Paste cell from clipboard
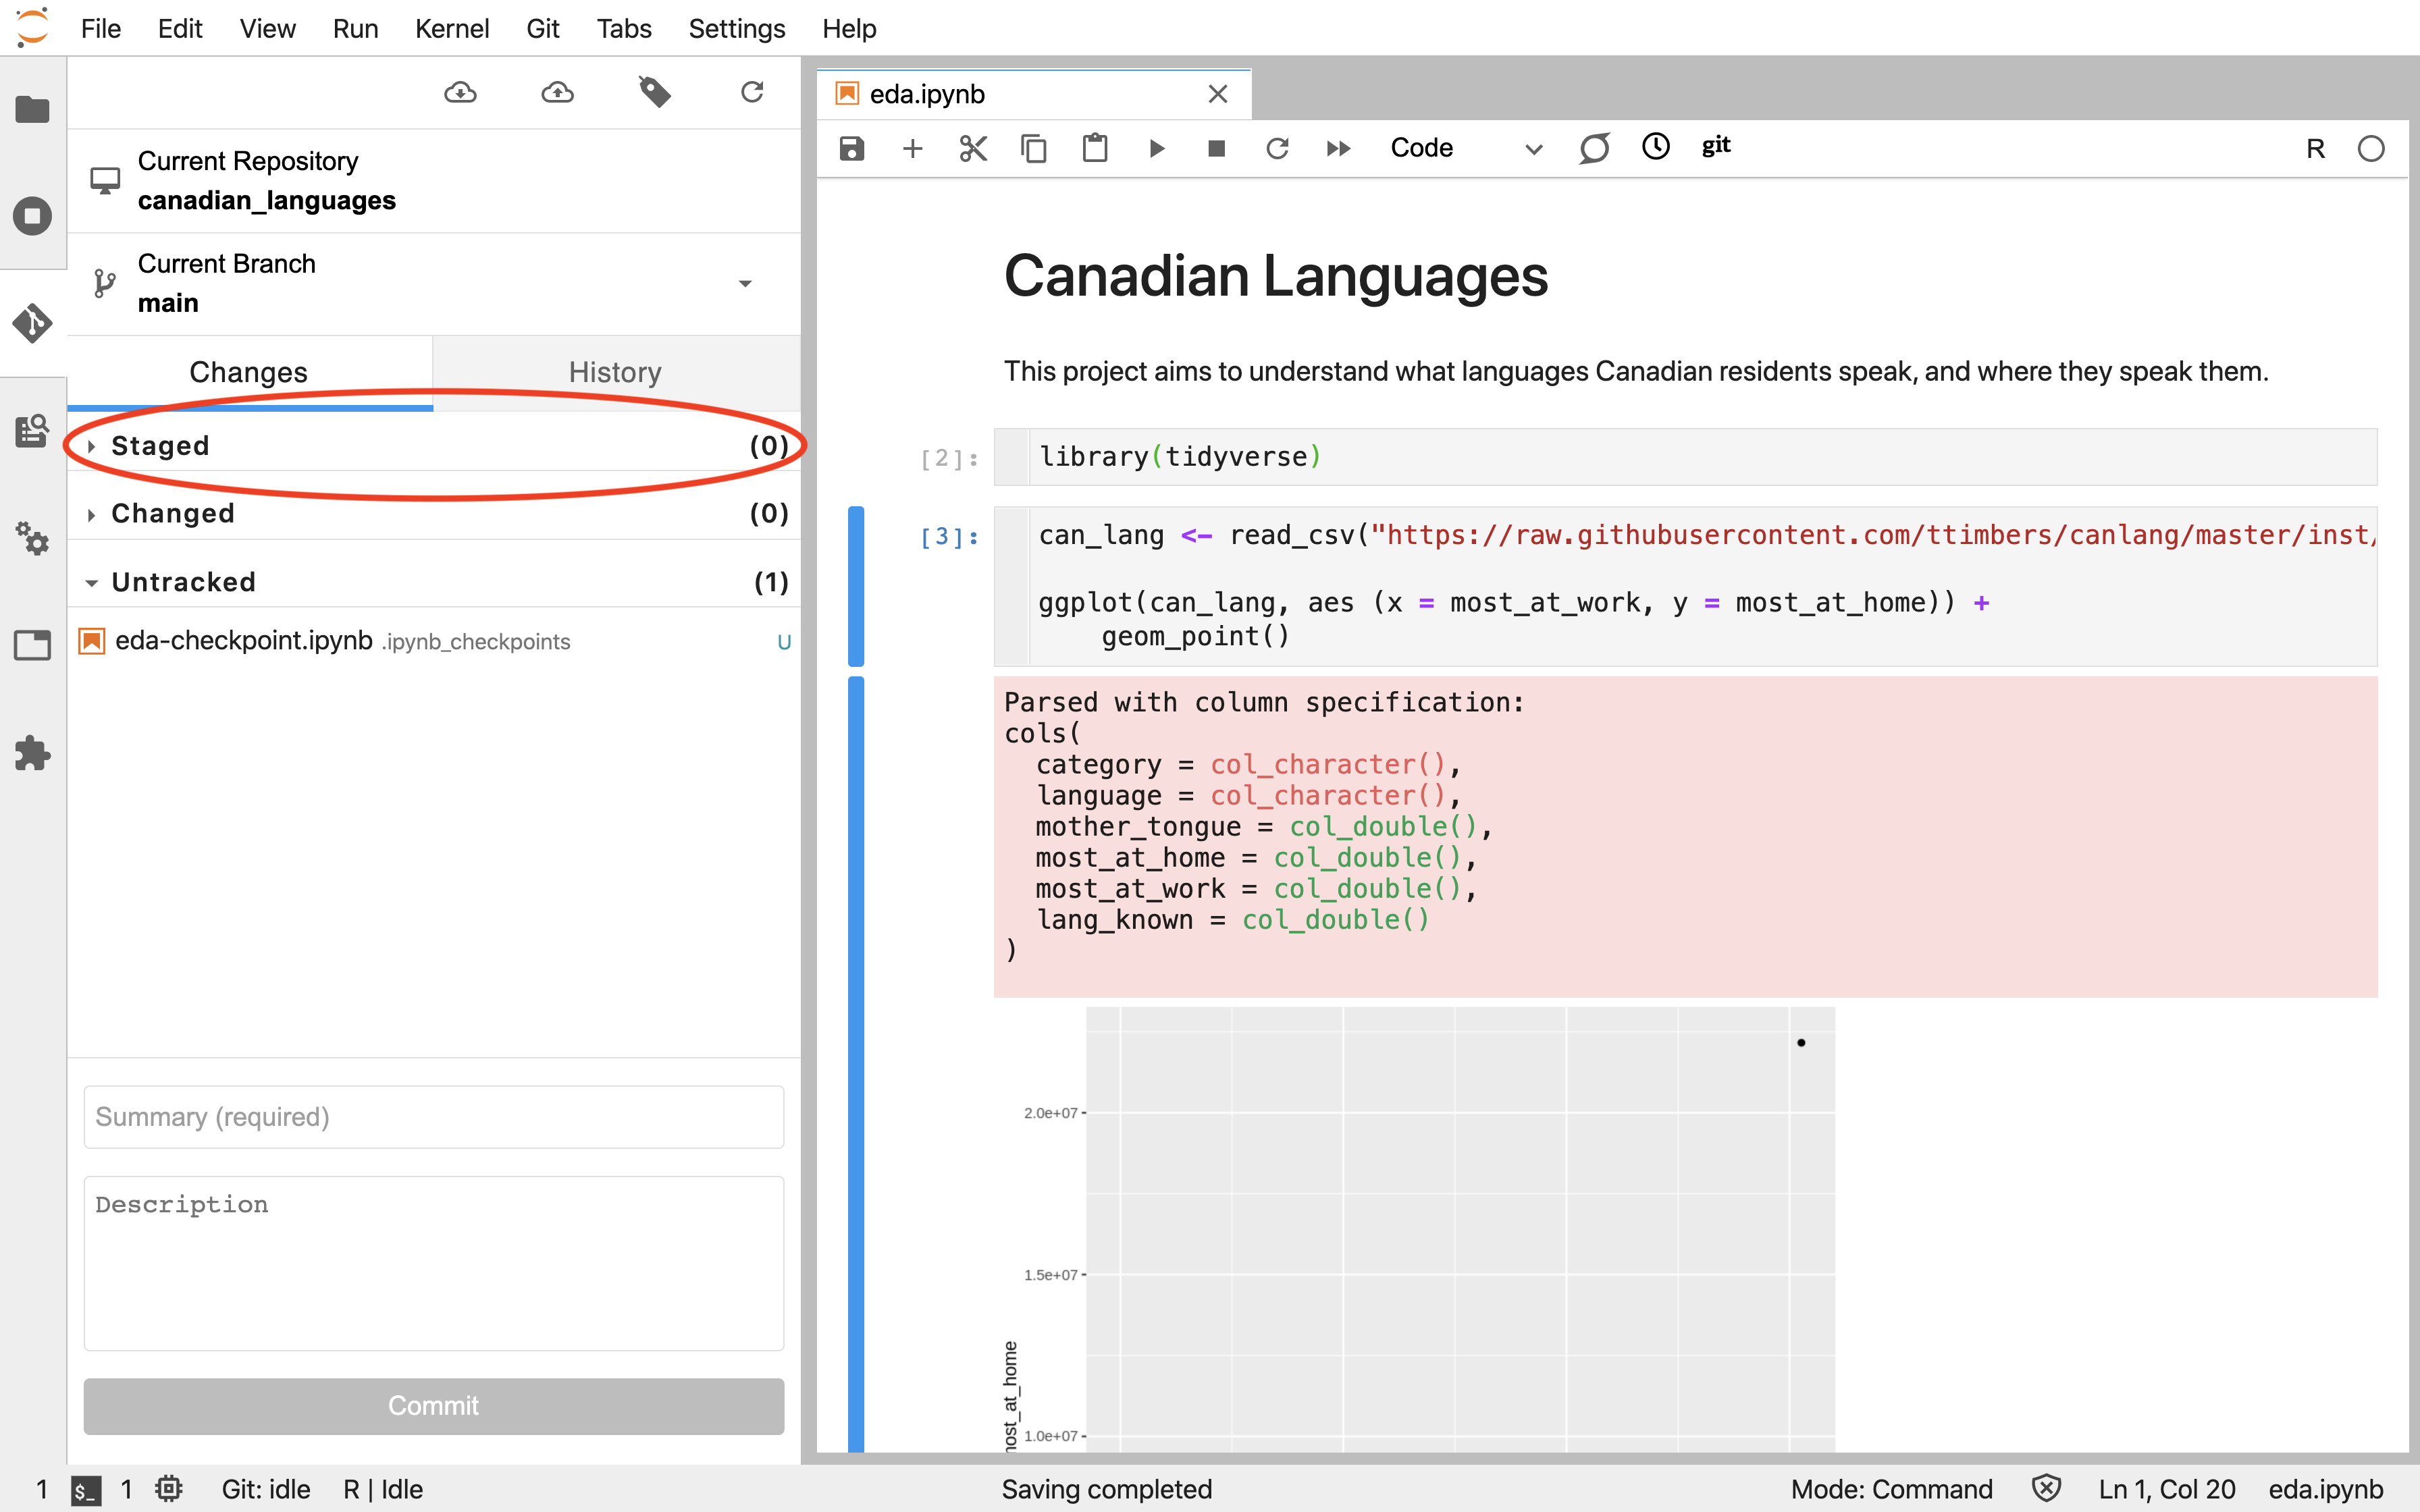The height and width of the screenshot is (1512, 2420). (x=1095, y=149)
